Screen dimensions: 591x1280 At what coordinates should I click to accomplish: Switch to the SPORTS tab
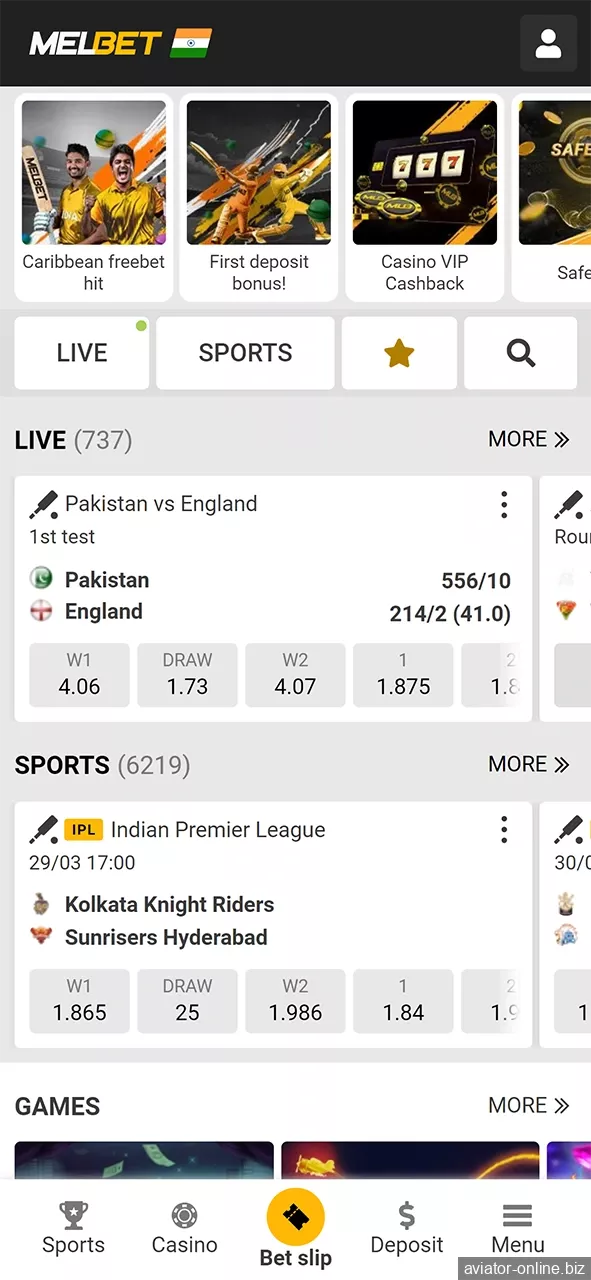click(x=244, y=352)
